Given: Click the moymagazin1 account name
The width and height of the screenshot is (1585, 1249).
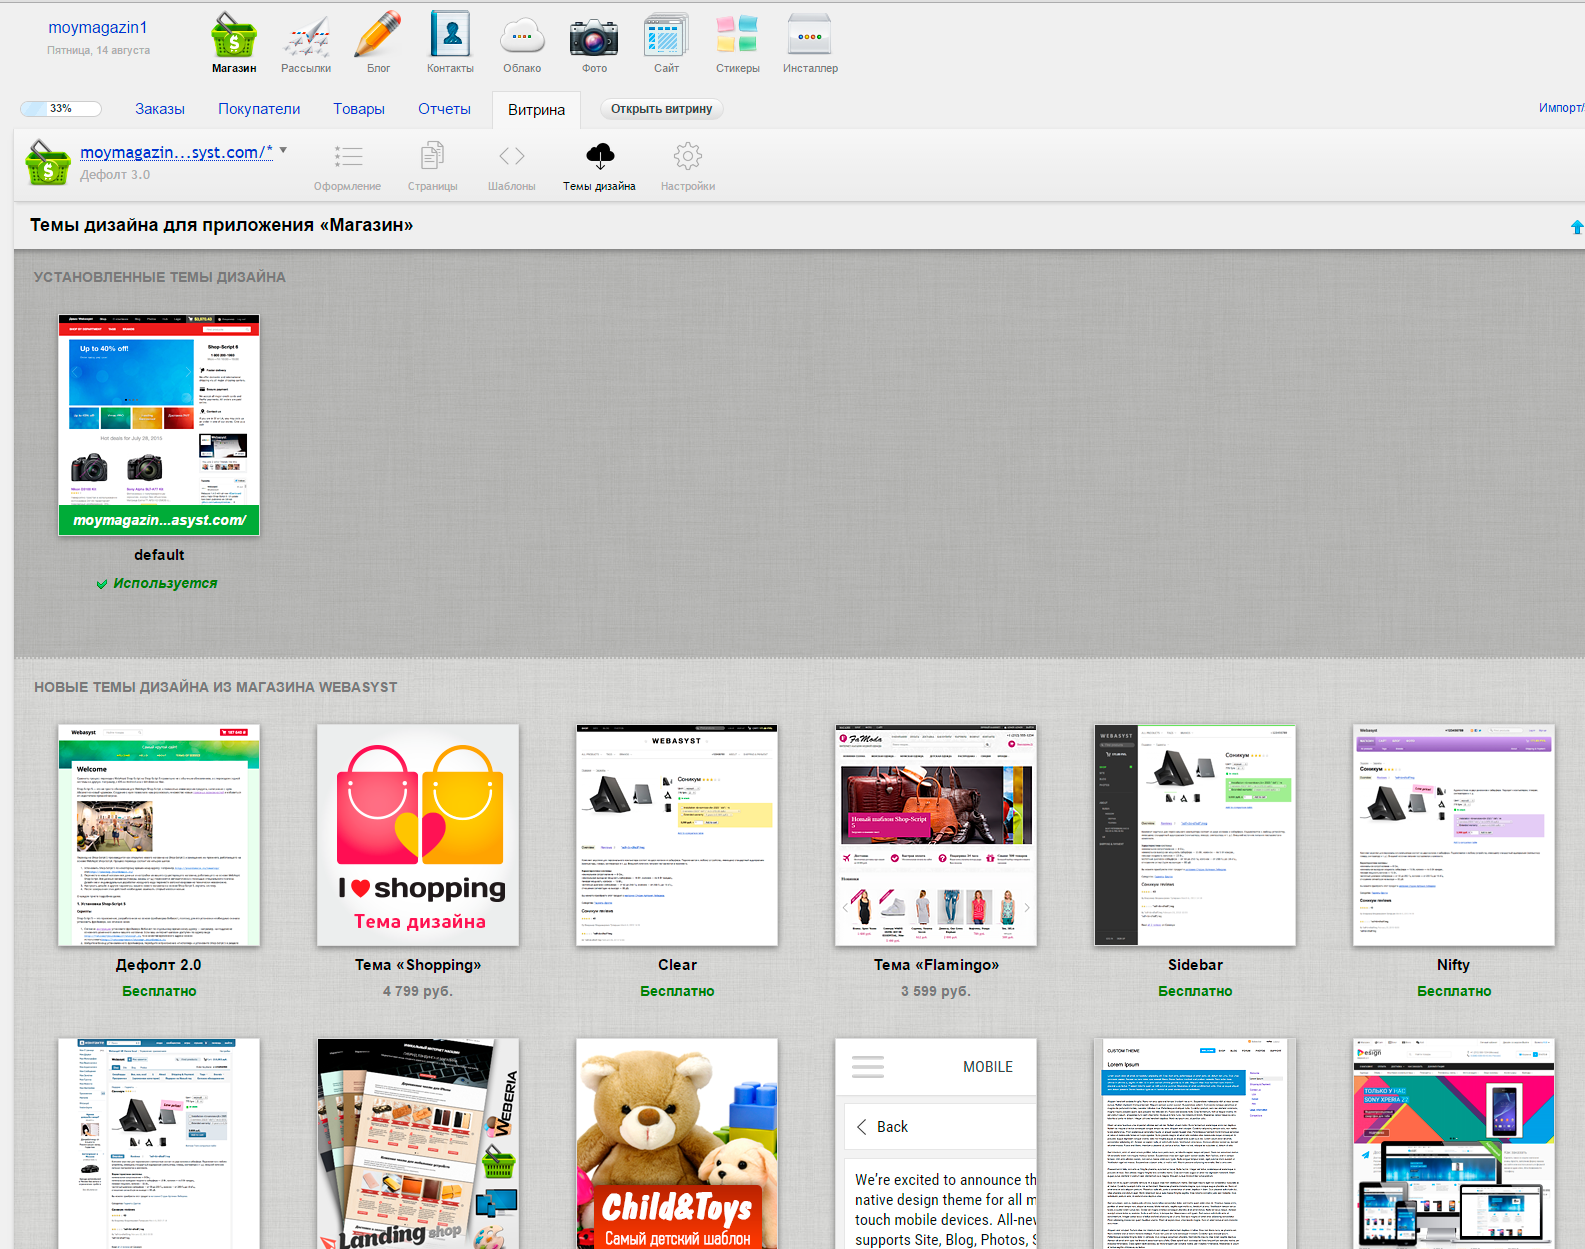Looking at the screenshot, I should coord(98,27).
